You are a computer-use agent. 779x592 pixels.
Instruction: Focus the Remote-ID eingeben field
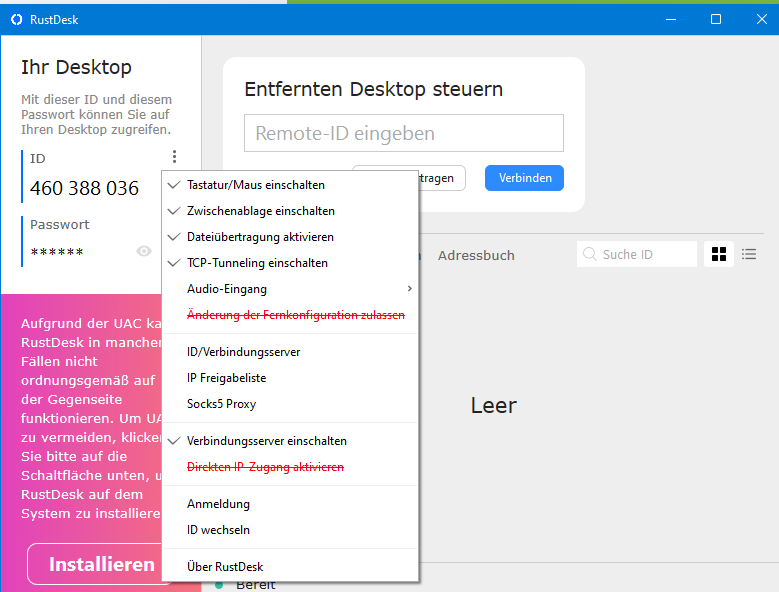coord(403,133)
